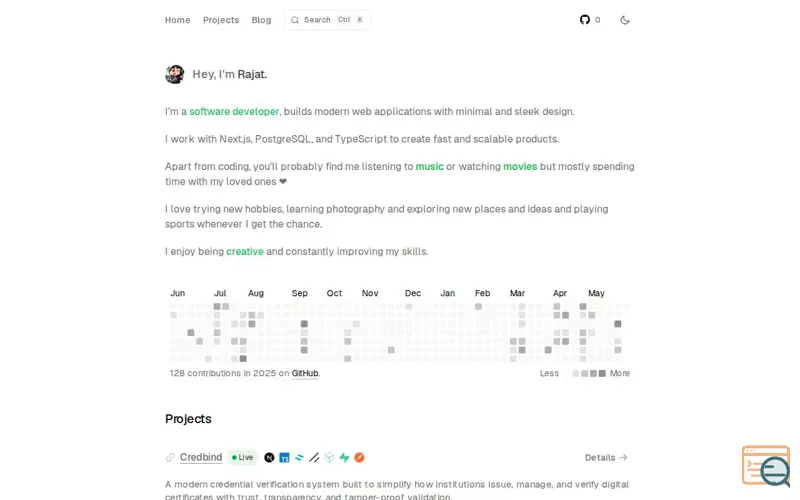Go to the Home nav item

pos(178,20)
